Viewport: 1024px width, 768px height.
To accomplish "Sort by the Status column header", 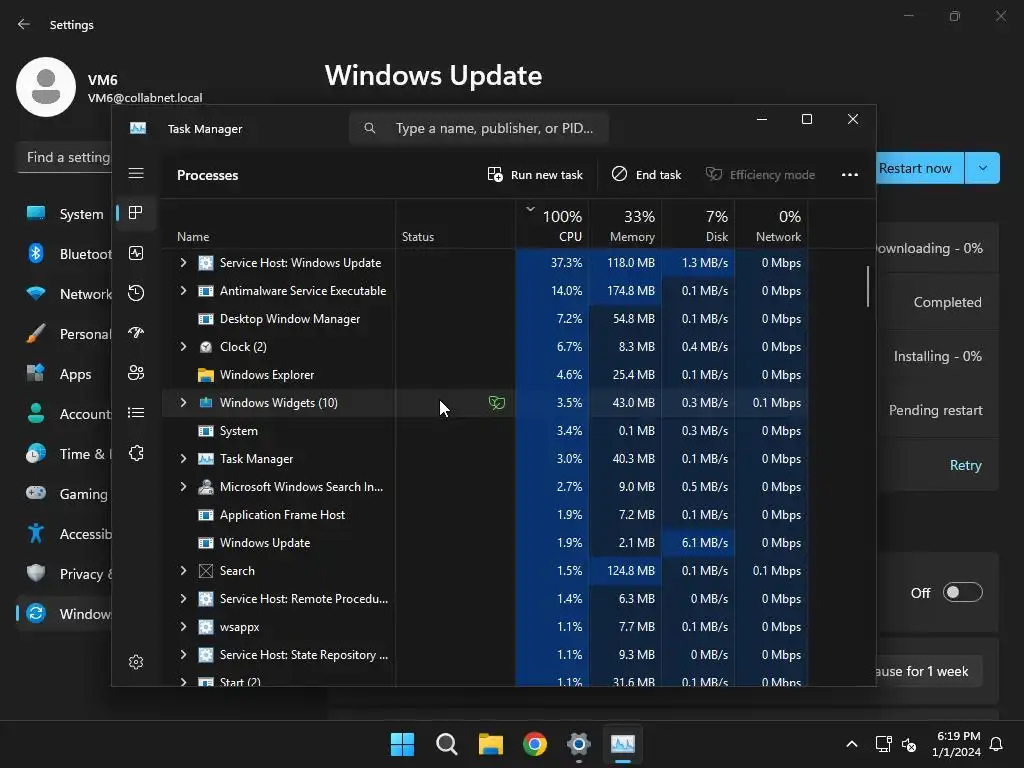I will pyautogui.click(x=455, y=224).
